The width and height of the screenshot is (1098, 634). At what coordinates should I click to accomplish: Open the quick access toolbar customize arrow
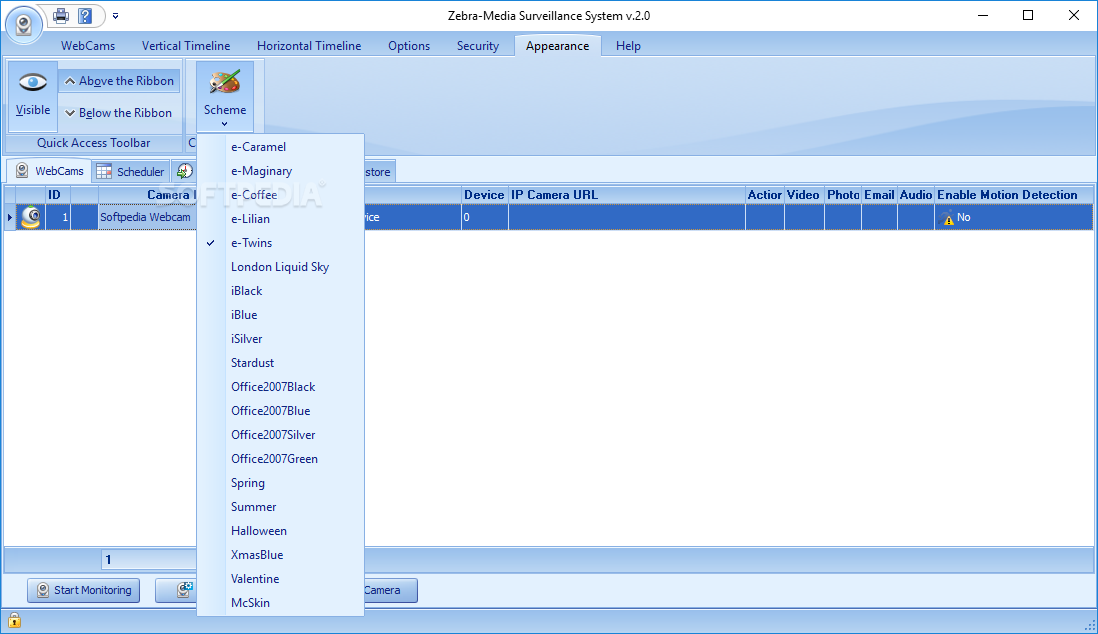[116, 15]
